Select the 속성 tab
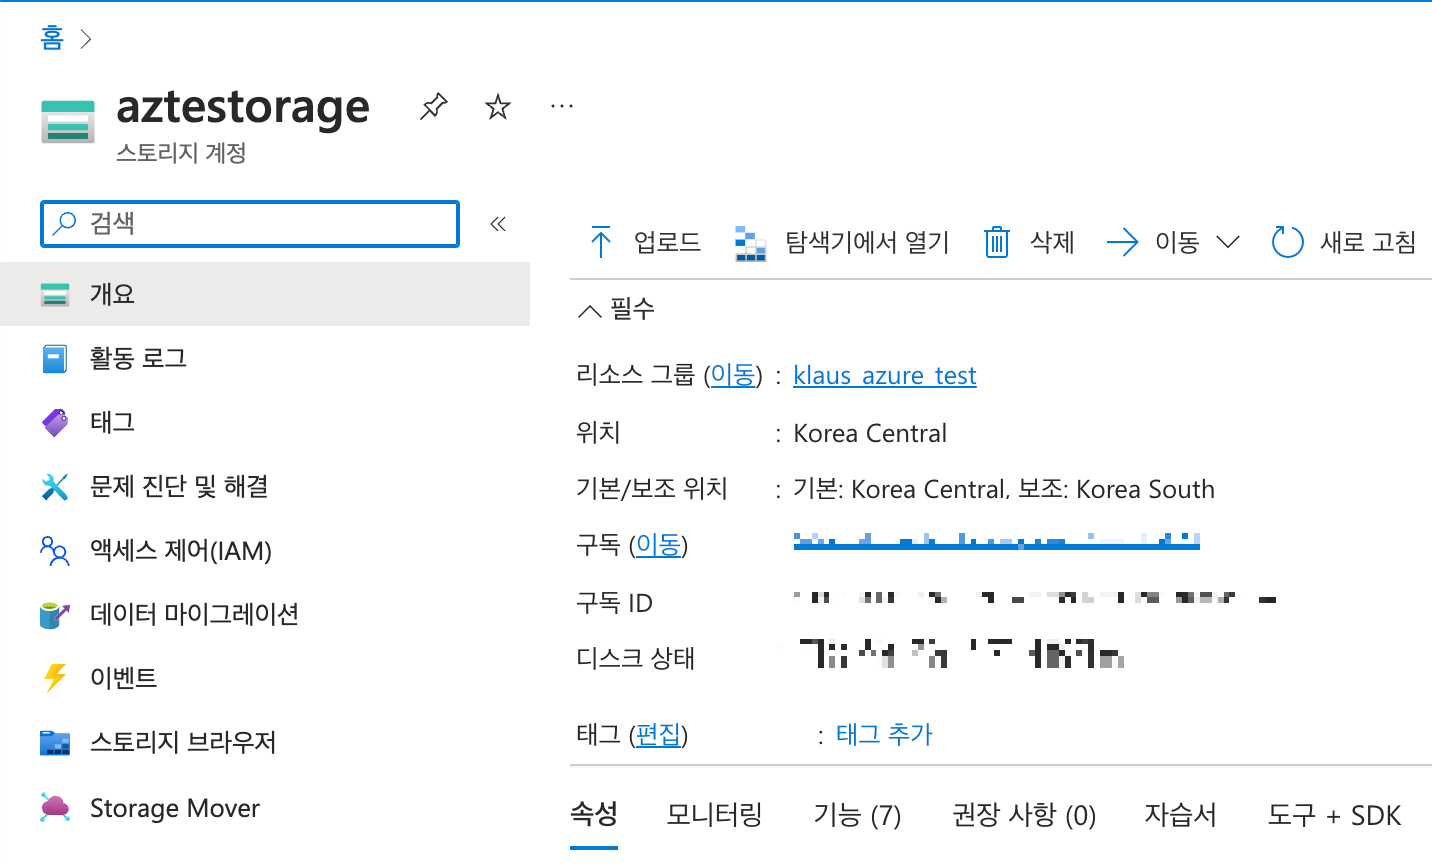The height and width of the screenshot is (868, 1432). click(x=594, y=815)
